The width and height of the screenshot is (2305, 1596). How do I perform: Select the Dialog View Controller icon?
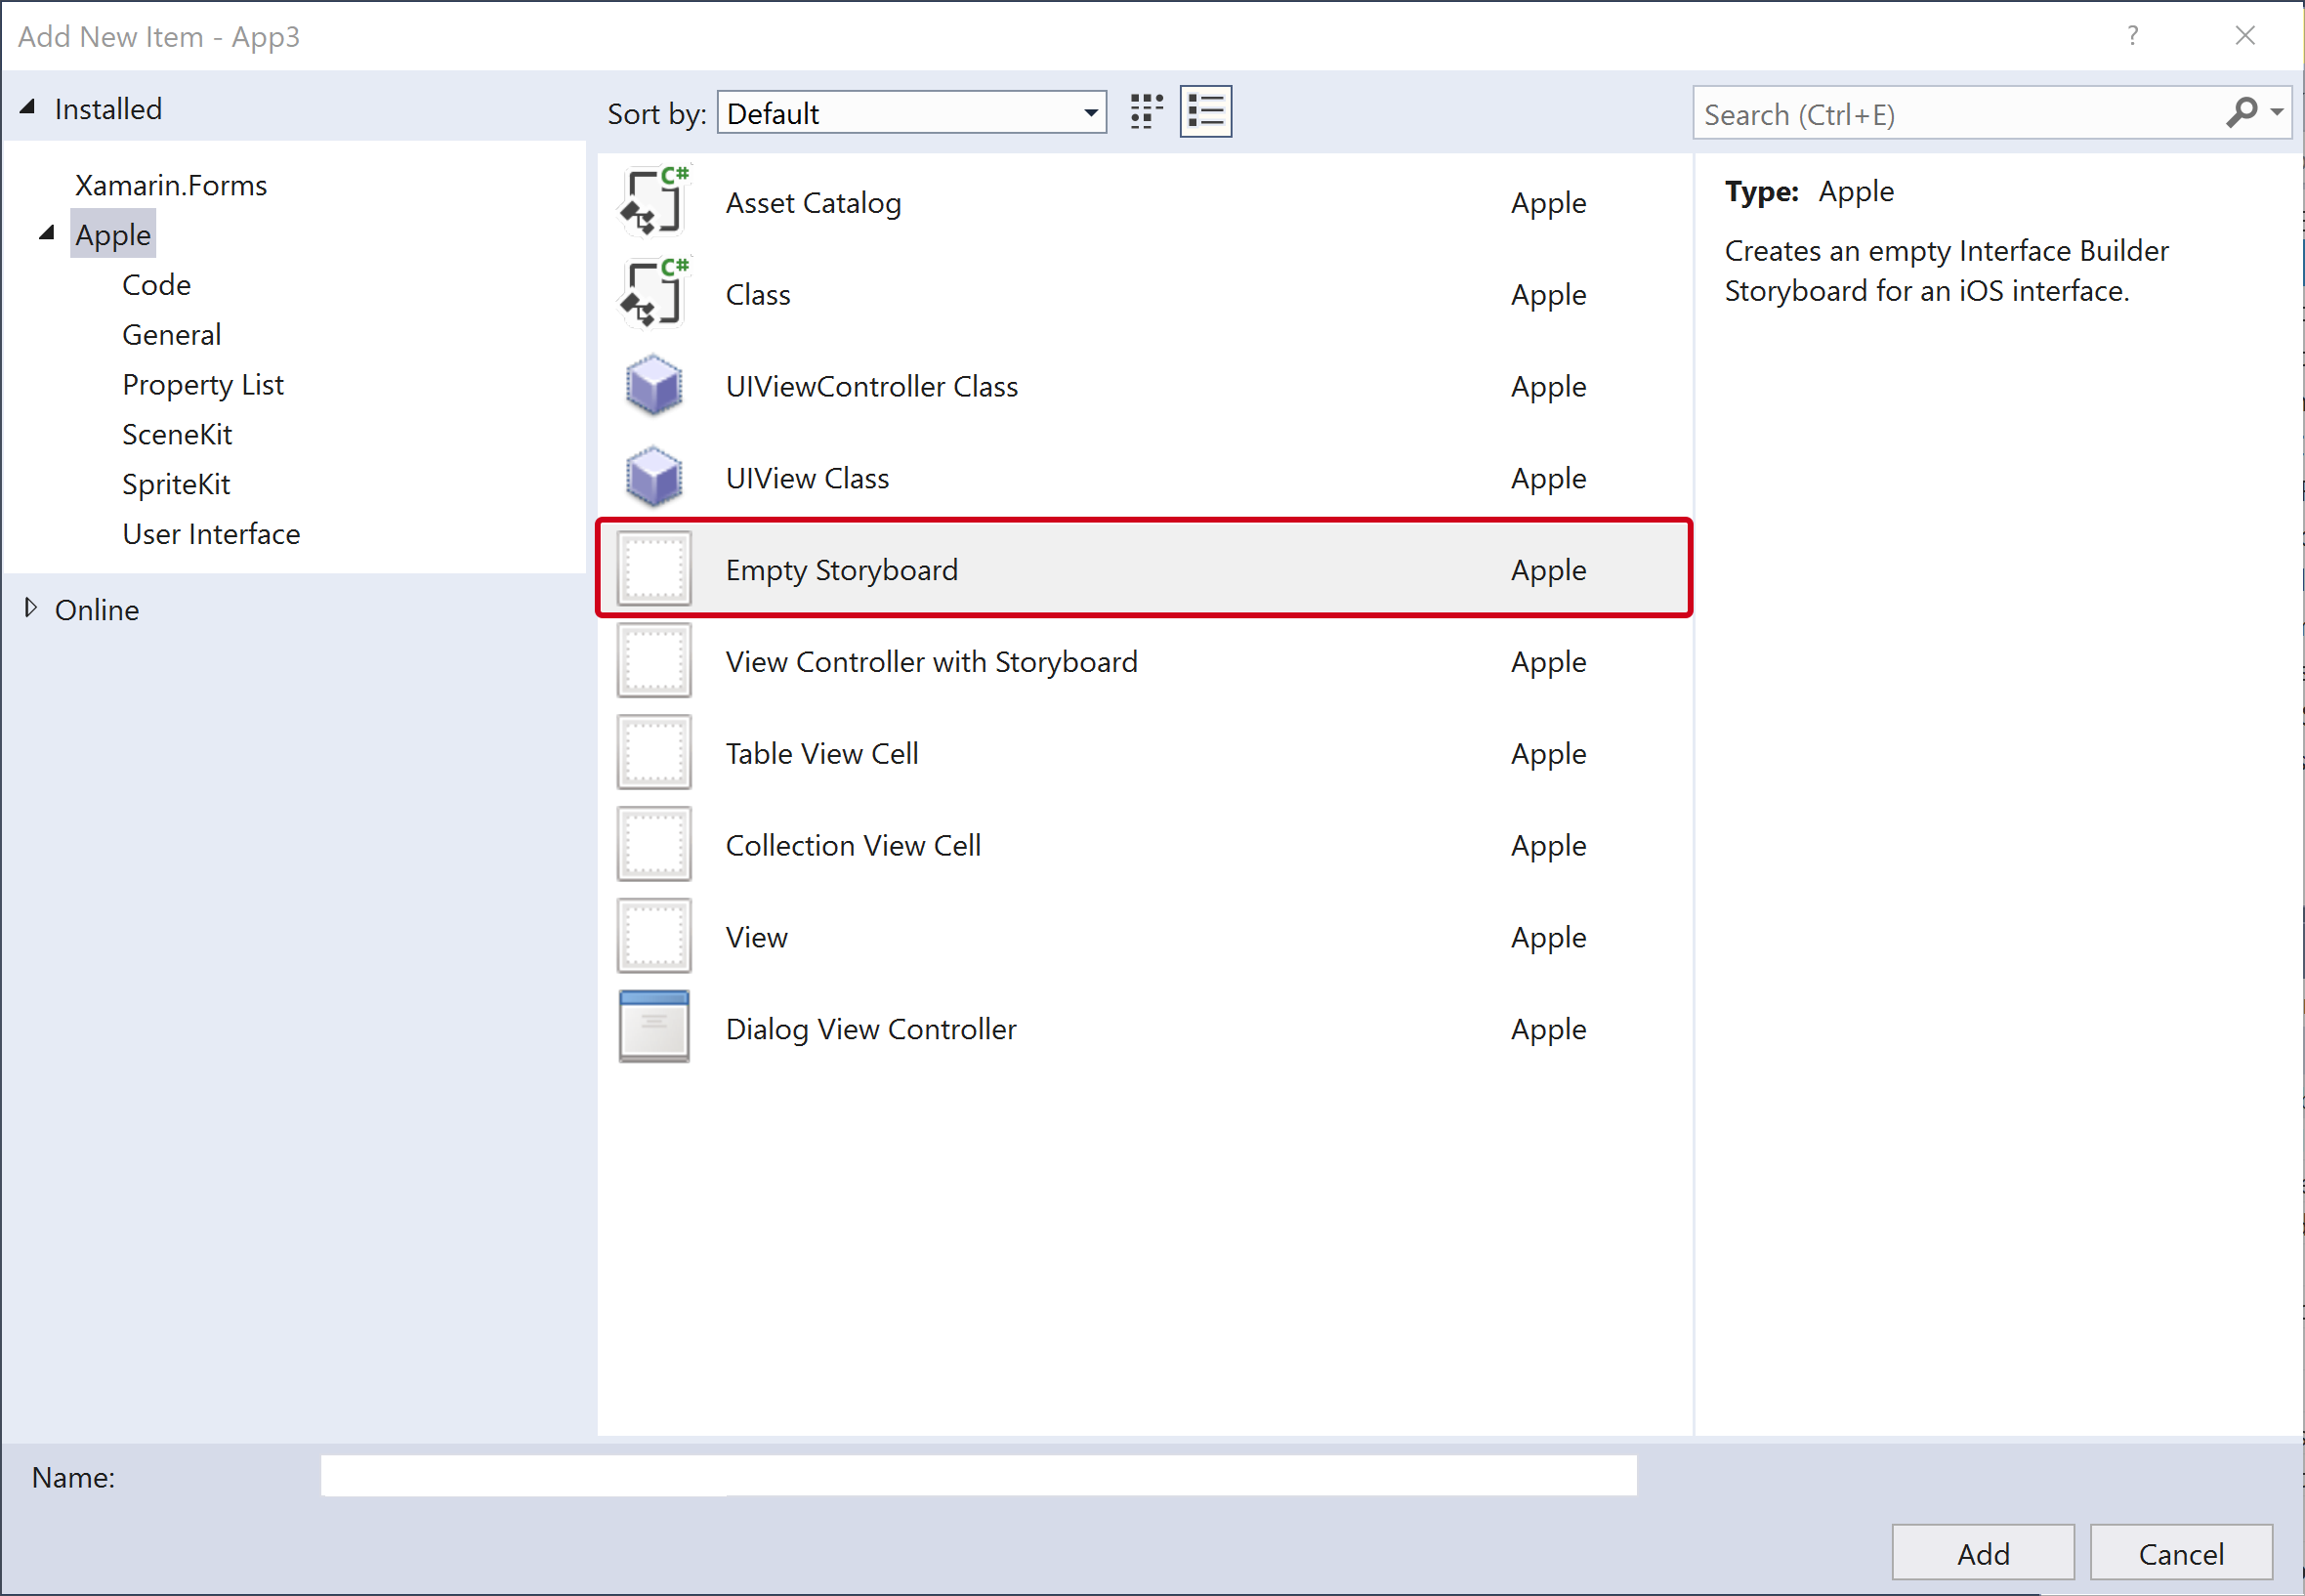(656, 1029)
